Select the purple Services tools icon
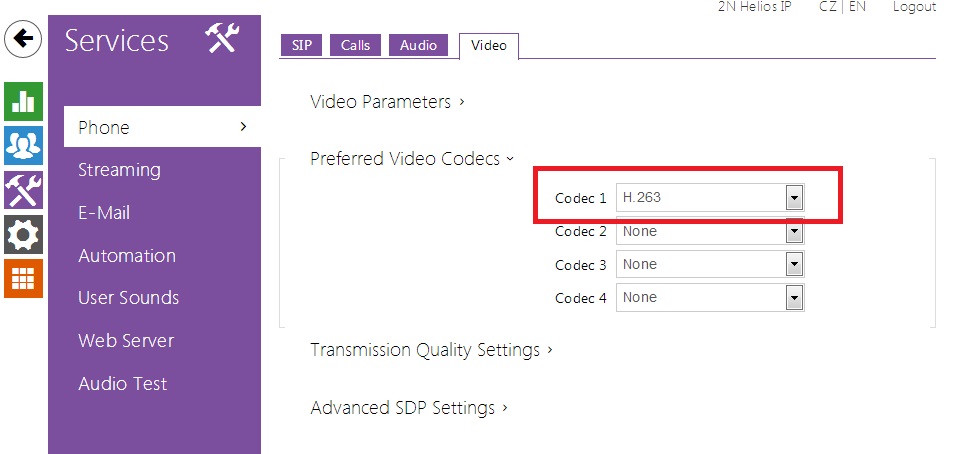The width and height of the screenshot is (960, 454). coord(23,189)
